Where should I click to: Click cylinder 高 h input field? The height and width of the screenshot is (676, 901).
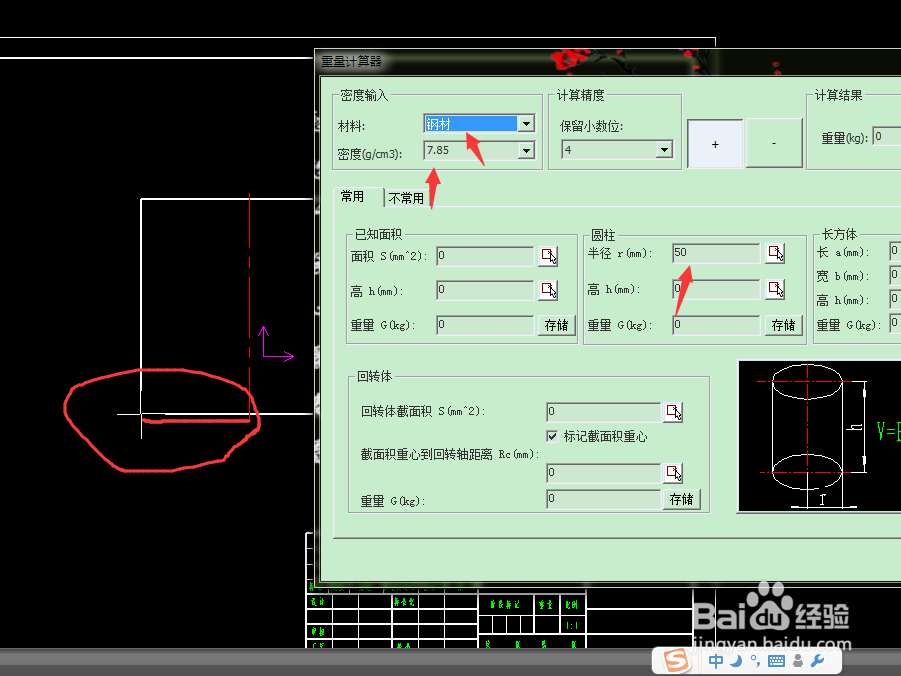tap(716, 289)
